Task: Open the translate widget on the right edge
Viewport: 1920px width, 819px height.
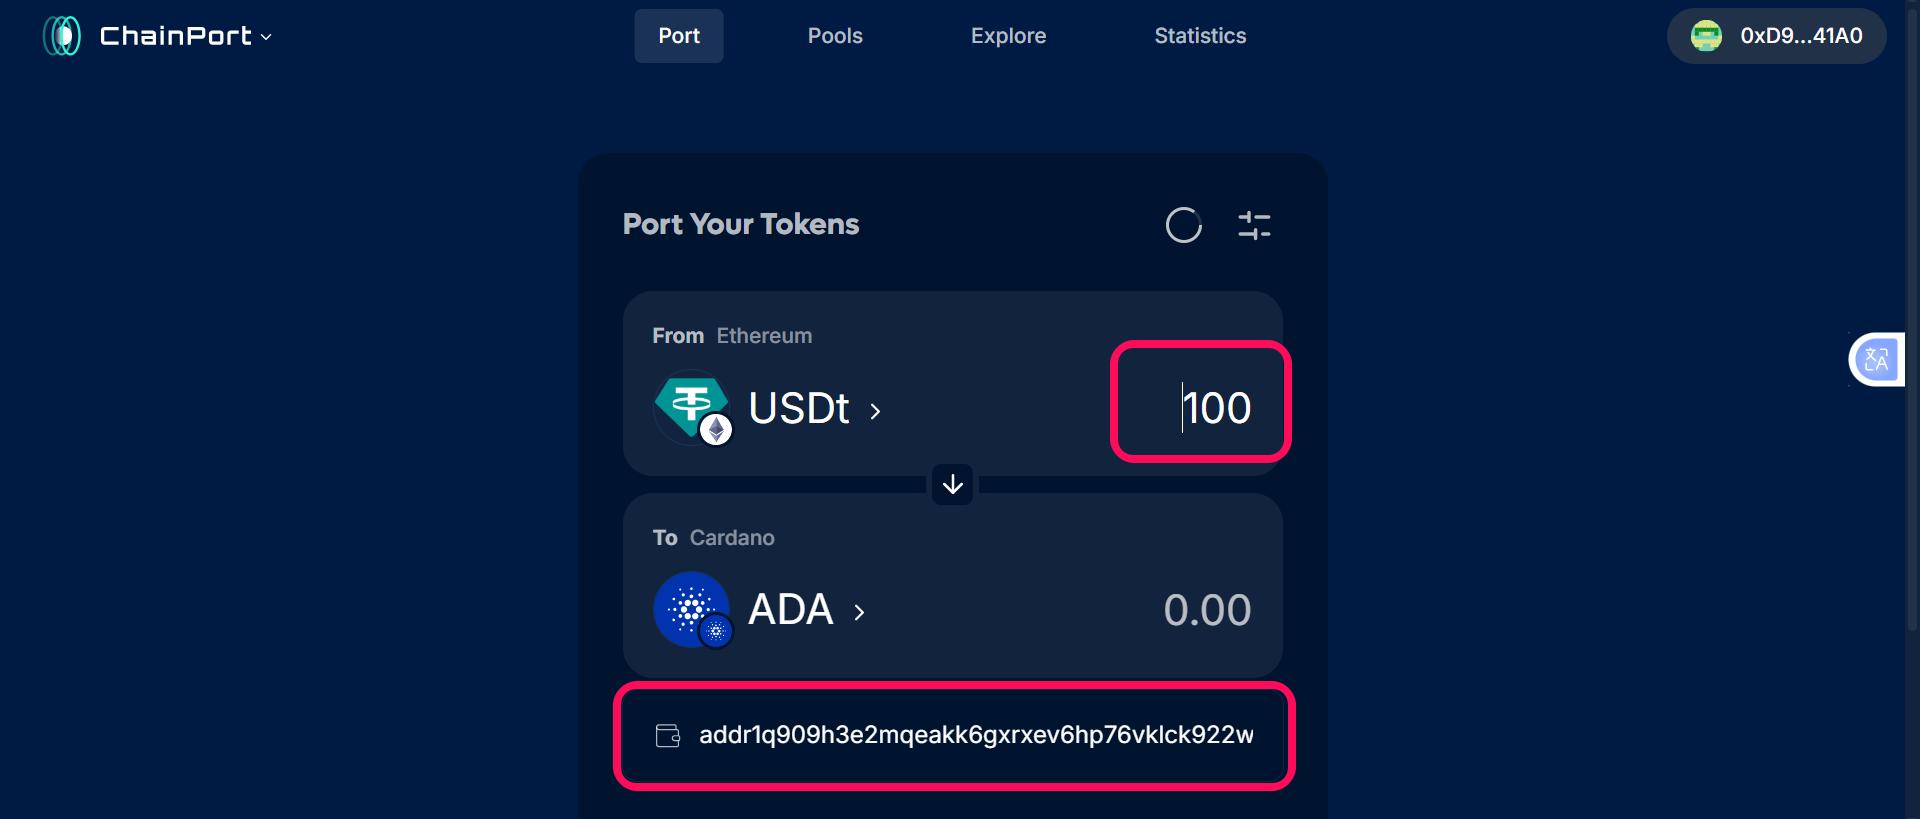Action: [1878, 359]
